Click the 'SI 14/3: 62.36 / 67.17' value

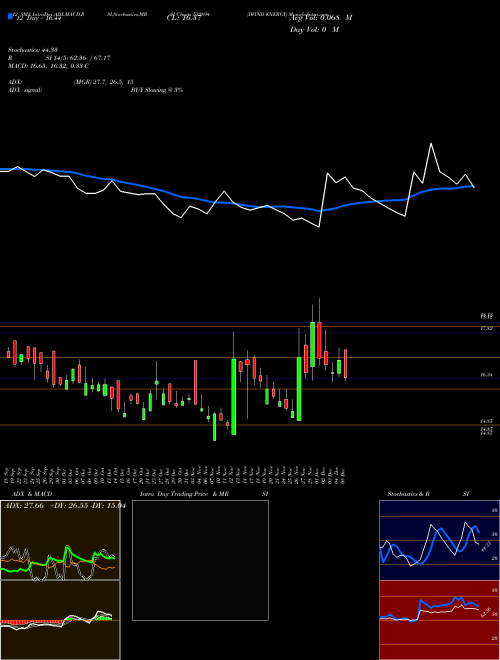[78, 58]
